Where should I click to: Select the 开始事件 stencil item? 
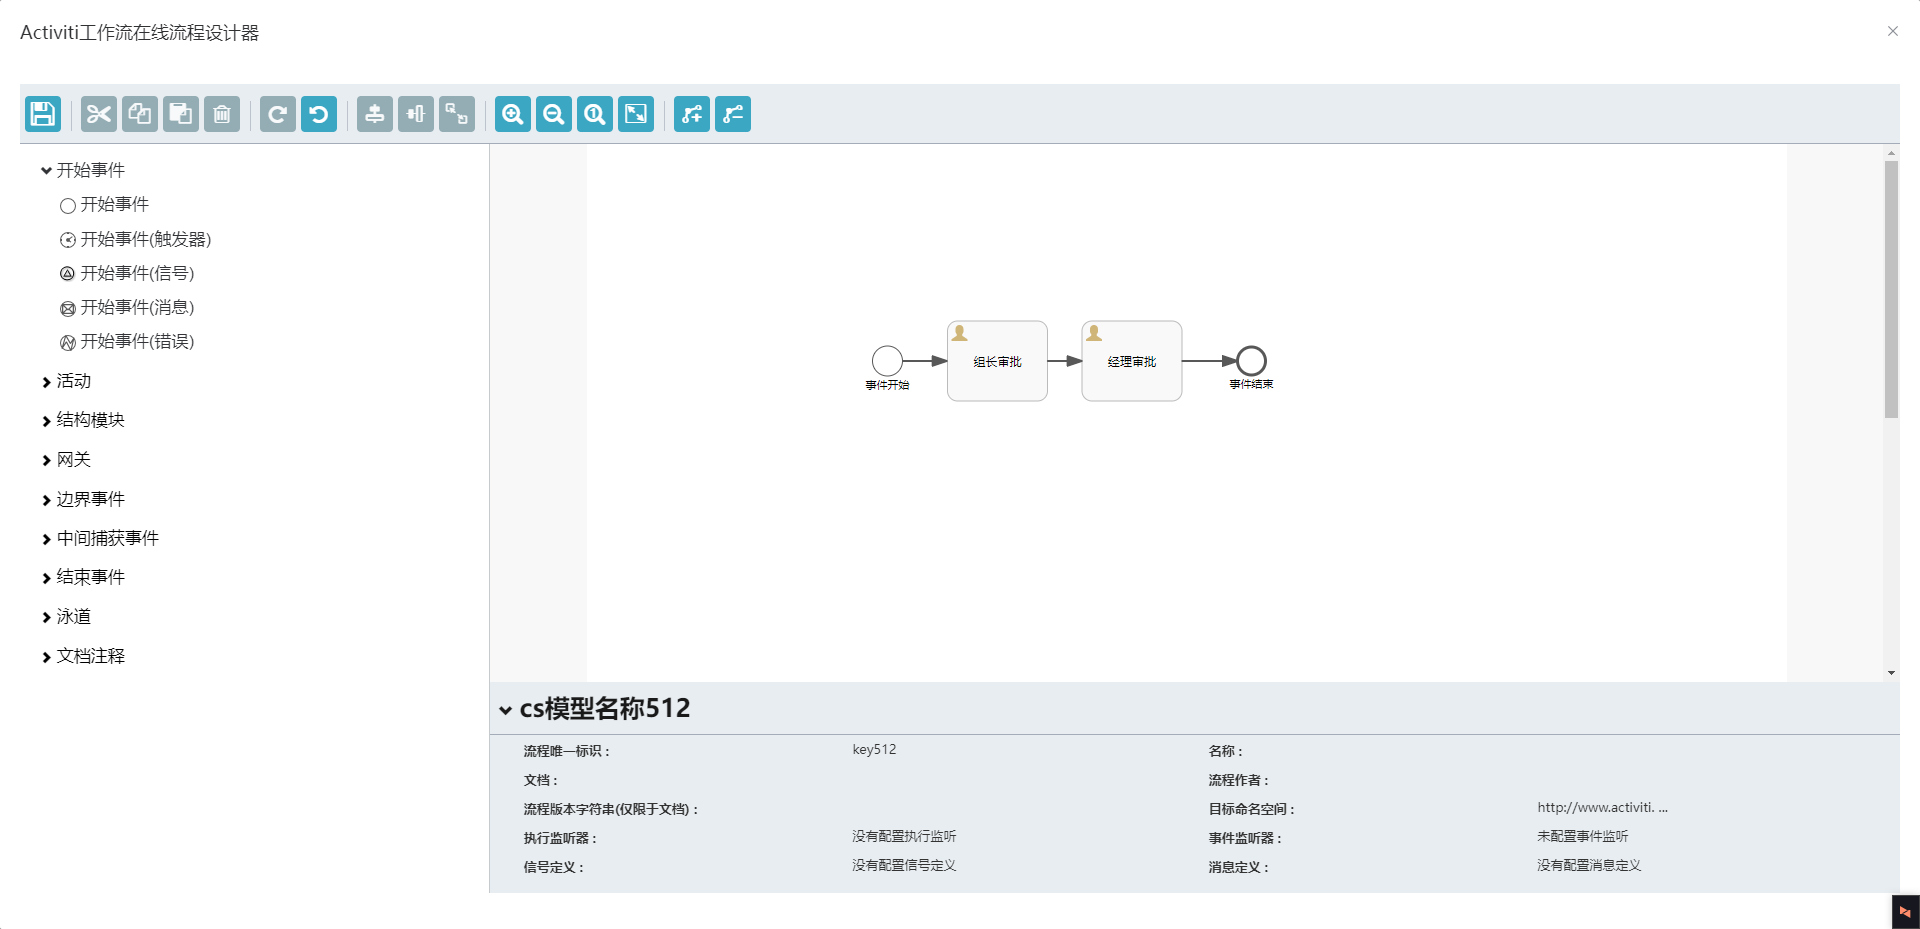pos(104,204)
